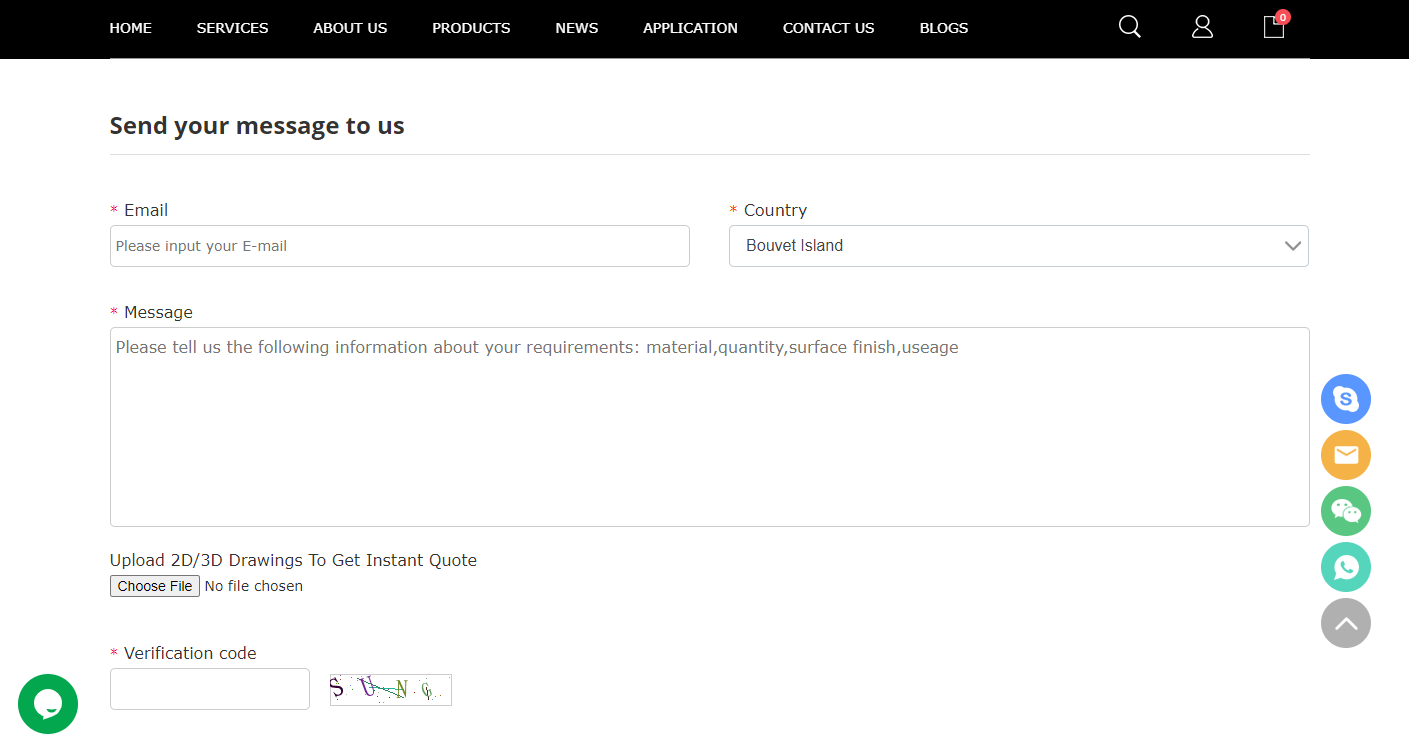Click the orange email envelope icon
1409x739 pixels.
click(x=1345, y=455)
